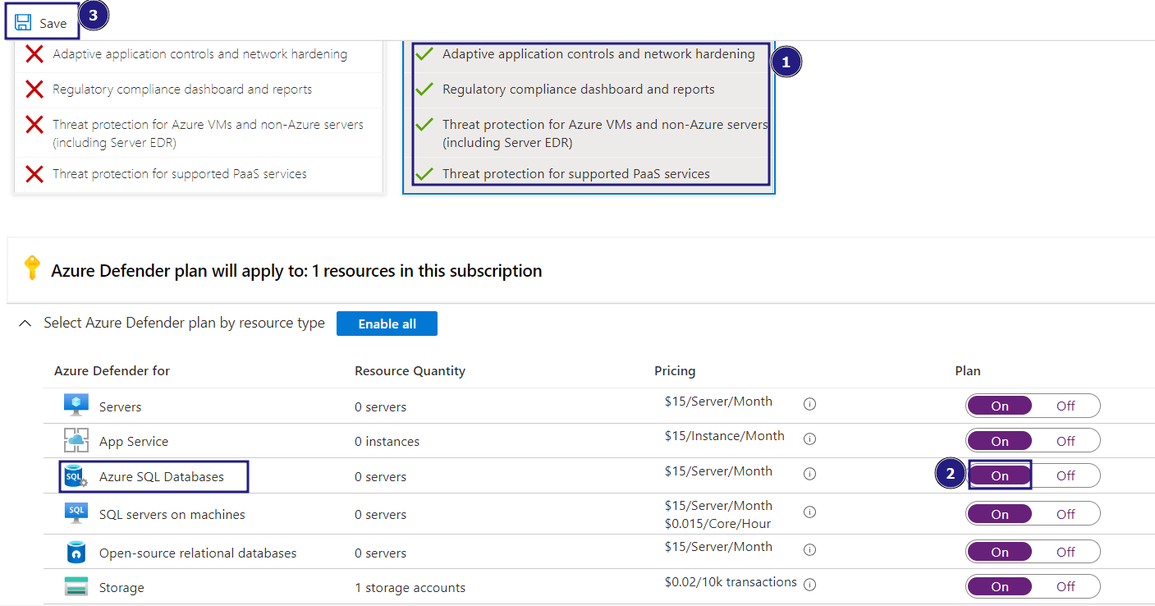Open pricing info icon for SQL servers on machines
1155x606 pixels.
[810, 512]
